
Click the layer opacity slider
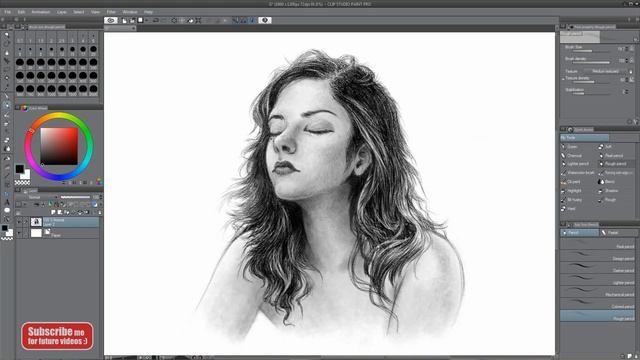(x=76, y=197)
